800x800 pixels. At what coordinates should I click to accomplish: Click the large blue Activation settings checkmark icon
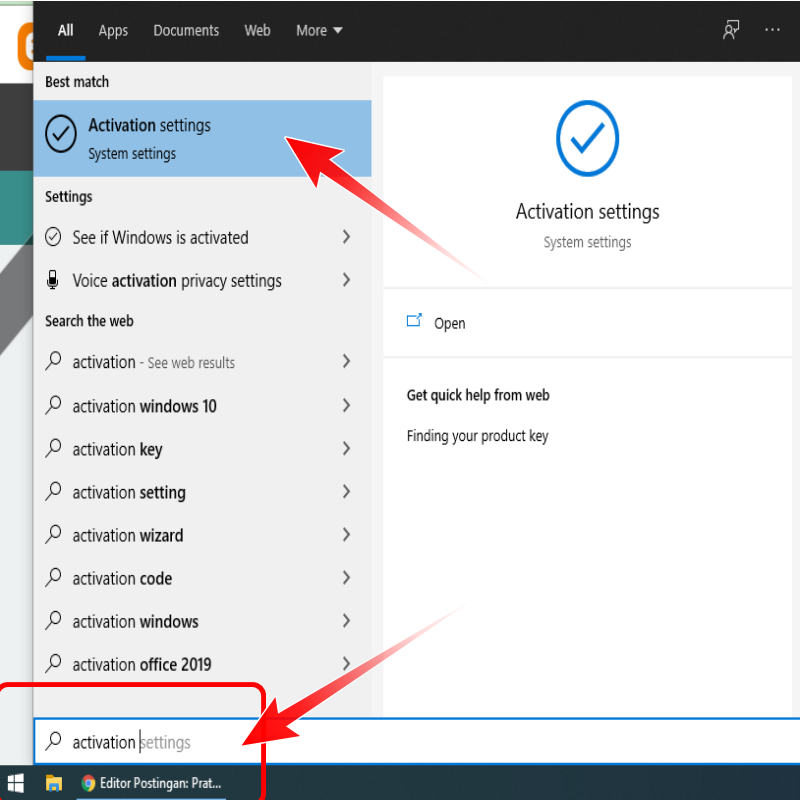587,138
